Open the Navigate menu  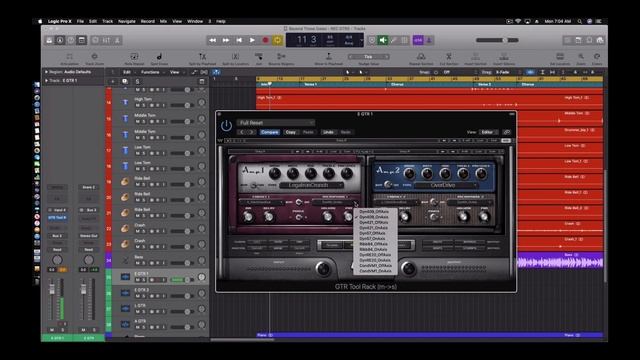127,21
